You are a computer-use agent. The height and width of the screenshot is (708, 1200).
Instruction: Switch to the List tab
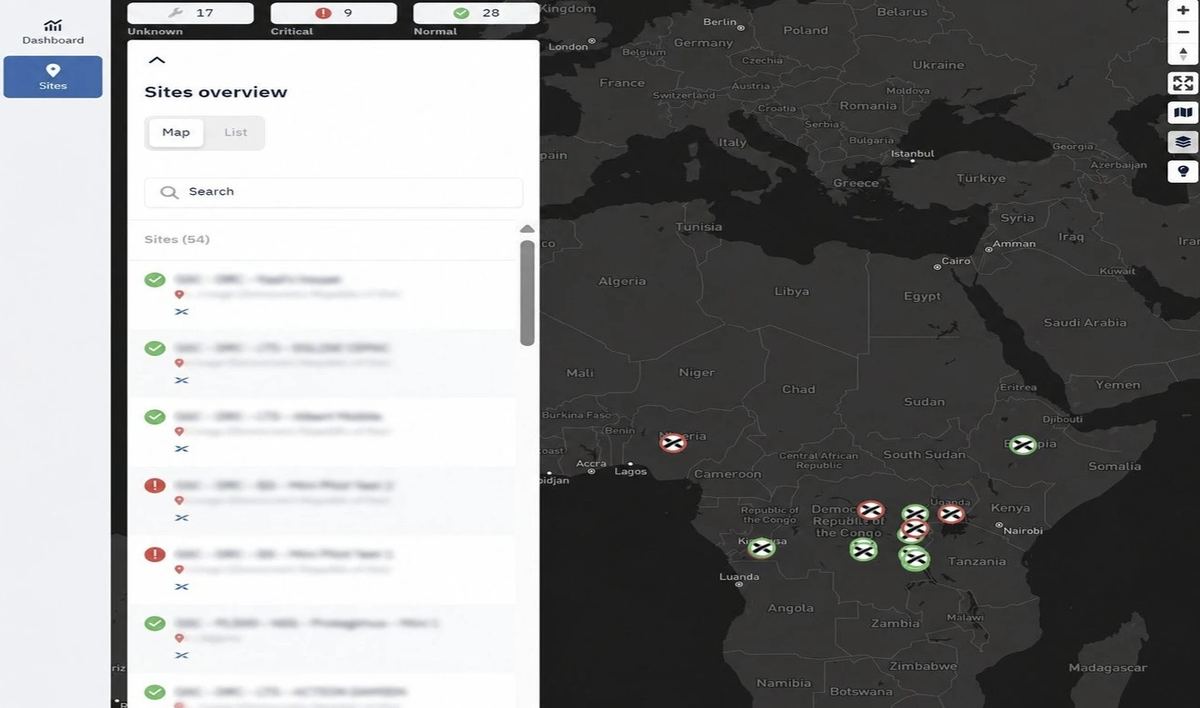[236, 132]
